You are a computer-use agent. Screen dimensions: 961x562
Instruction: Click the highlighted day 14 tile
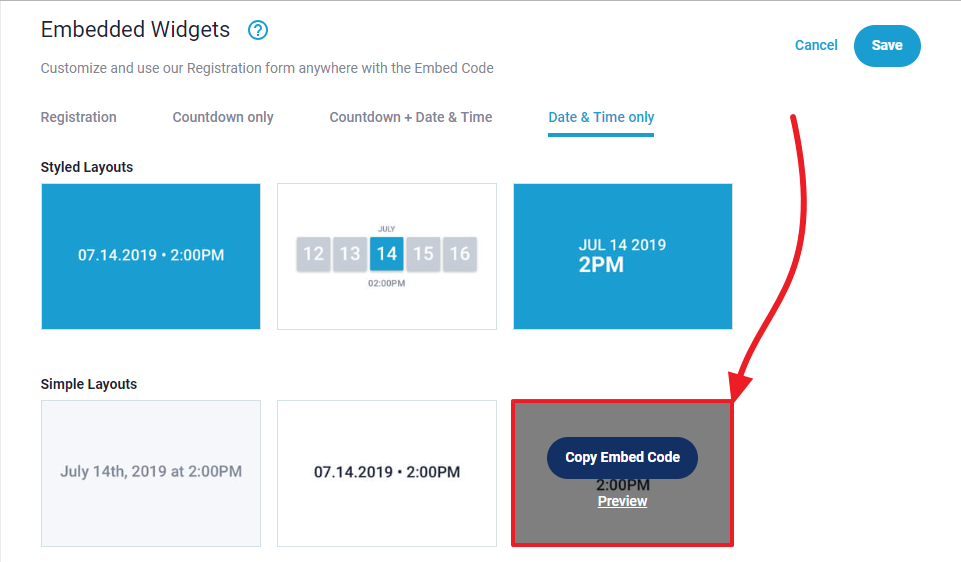(387, 254)
